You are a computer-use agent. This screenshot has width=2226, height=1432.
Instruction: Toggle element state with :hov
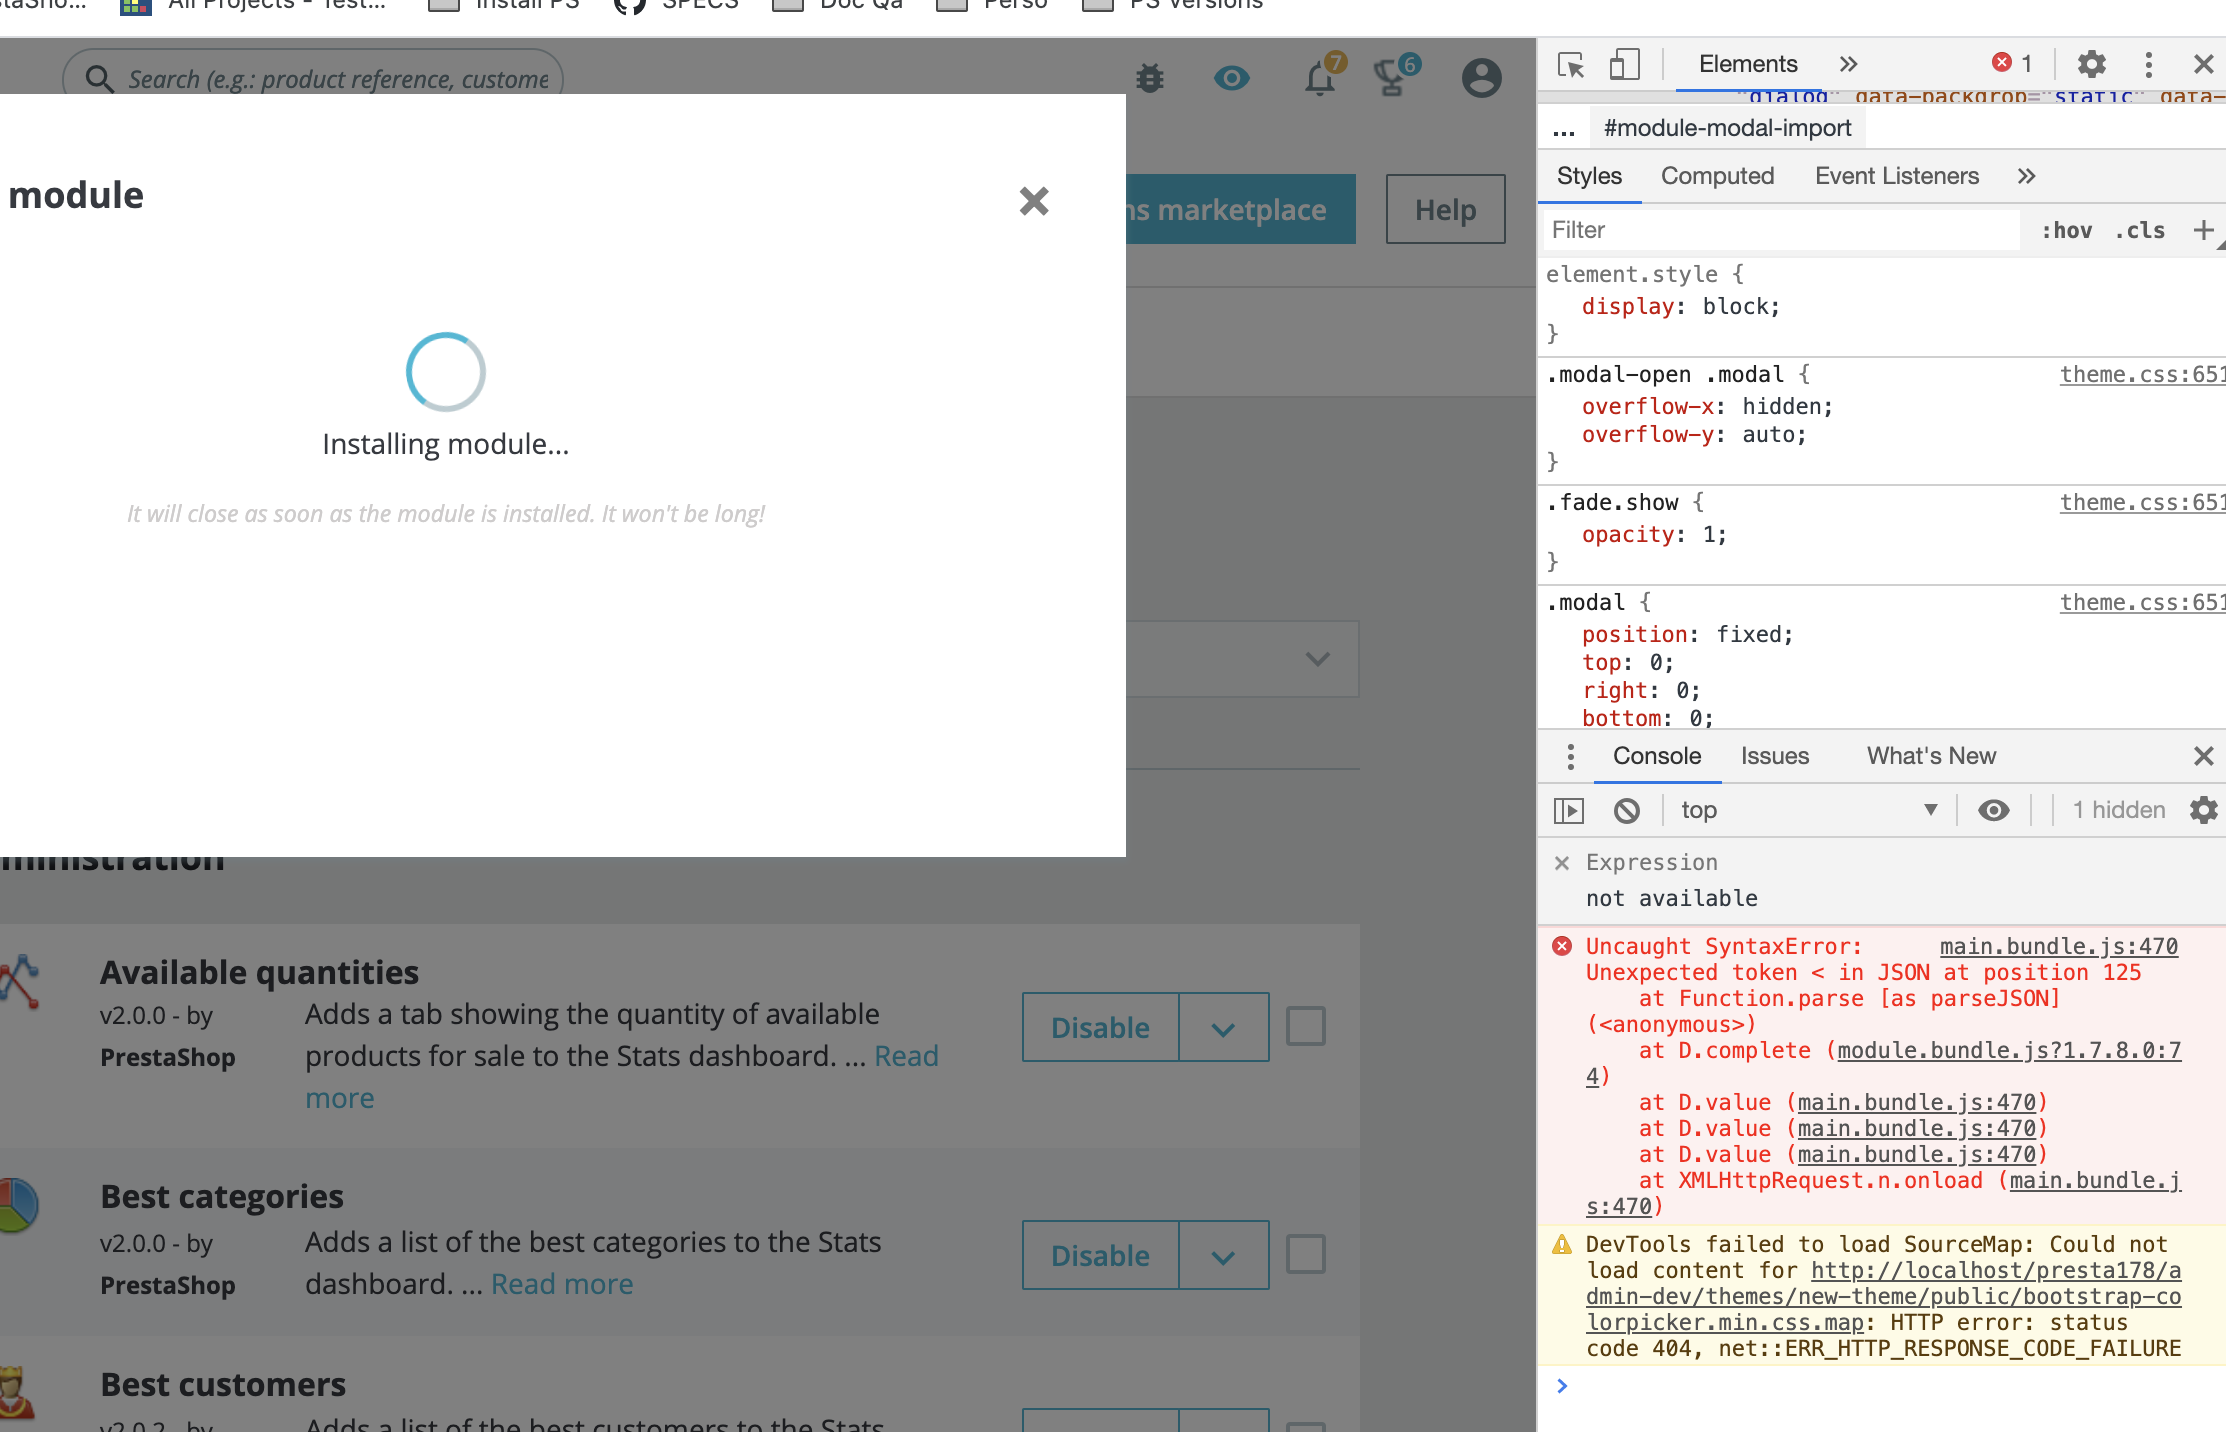2067,230
